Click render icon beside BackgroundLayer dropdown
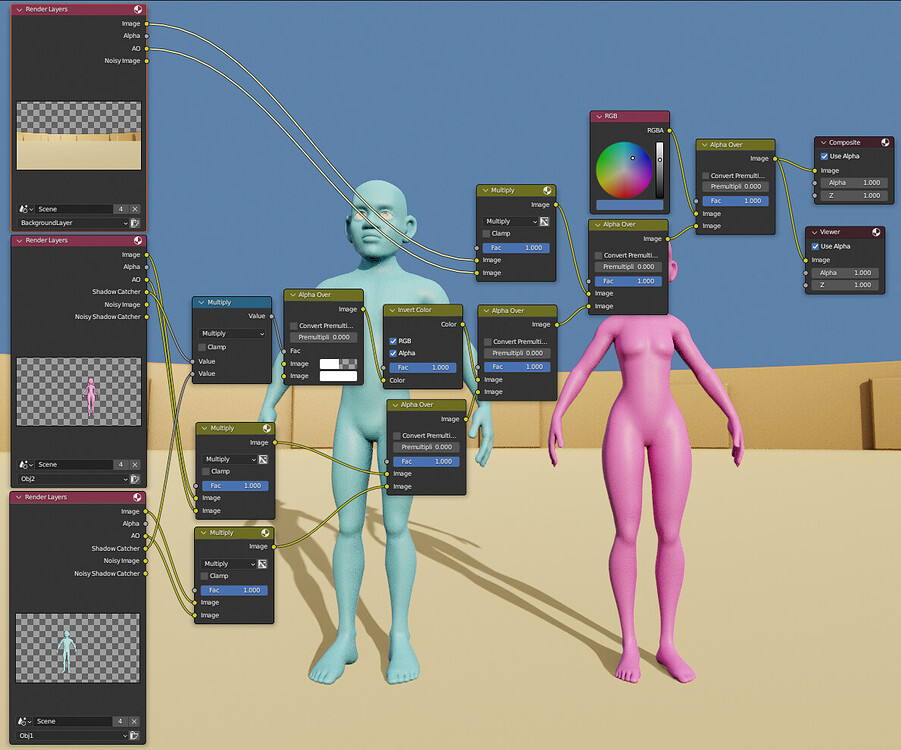The width and height of the screenshot is (901, 750). tap(135, 223)
